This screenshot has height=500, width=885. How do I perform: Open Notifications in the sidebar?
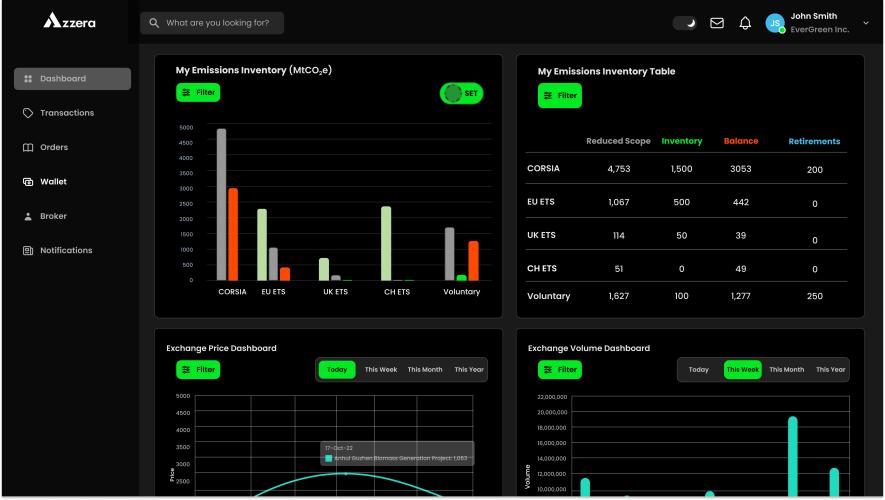coord(65,250)
